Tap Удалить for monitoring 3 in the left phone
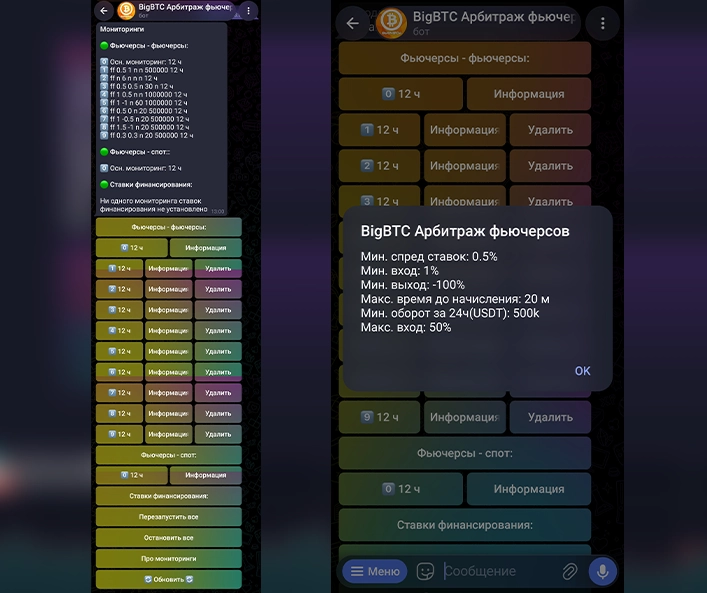Image resolution: width=707 pixels, height=593 pixels. [x=218, y=310]
